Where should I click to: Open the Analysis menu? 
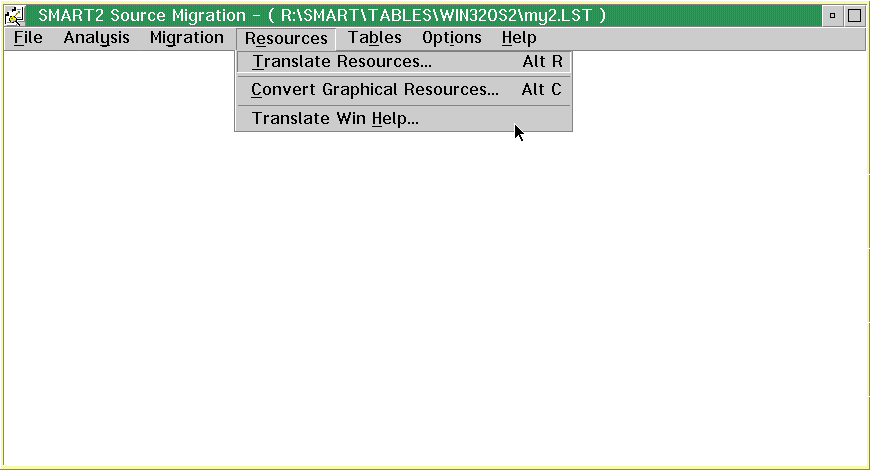[x=96, y=38]
